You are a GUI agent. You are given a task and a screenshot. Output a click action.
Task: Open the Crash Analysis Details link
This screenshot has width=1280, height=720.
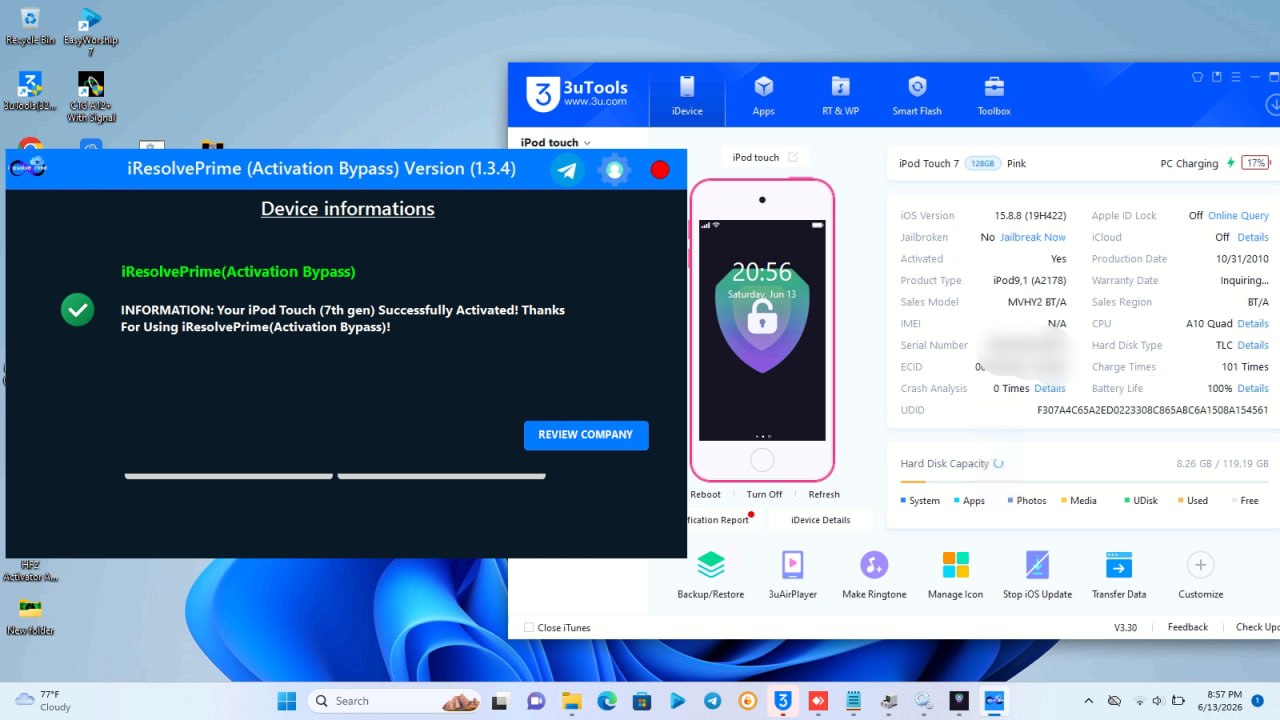point(1050,388)
